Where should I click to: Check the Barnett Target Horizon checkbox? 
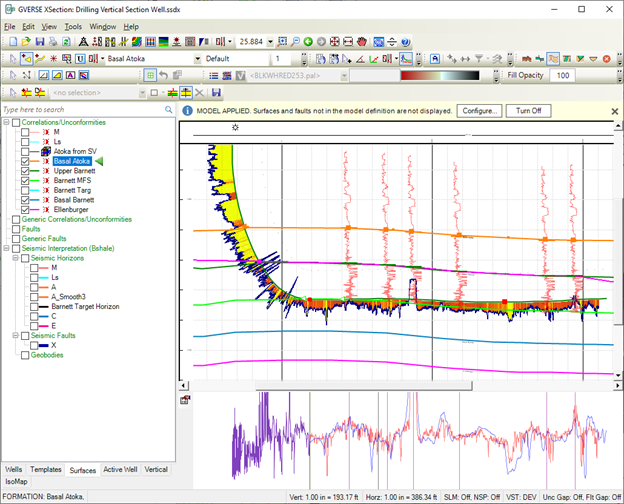(x=34, y=307)
